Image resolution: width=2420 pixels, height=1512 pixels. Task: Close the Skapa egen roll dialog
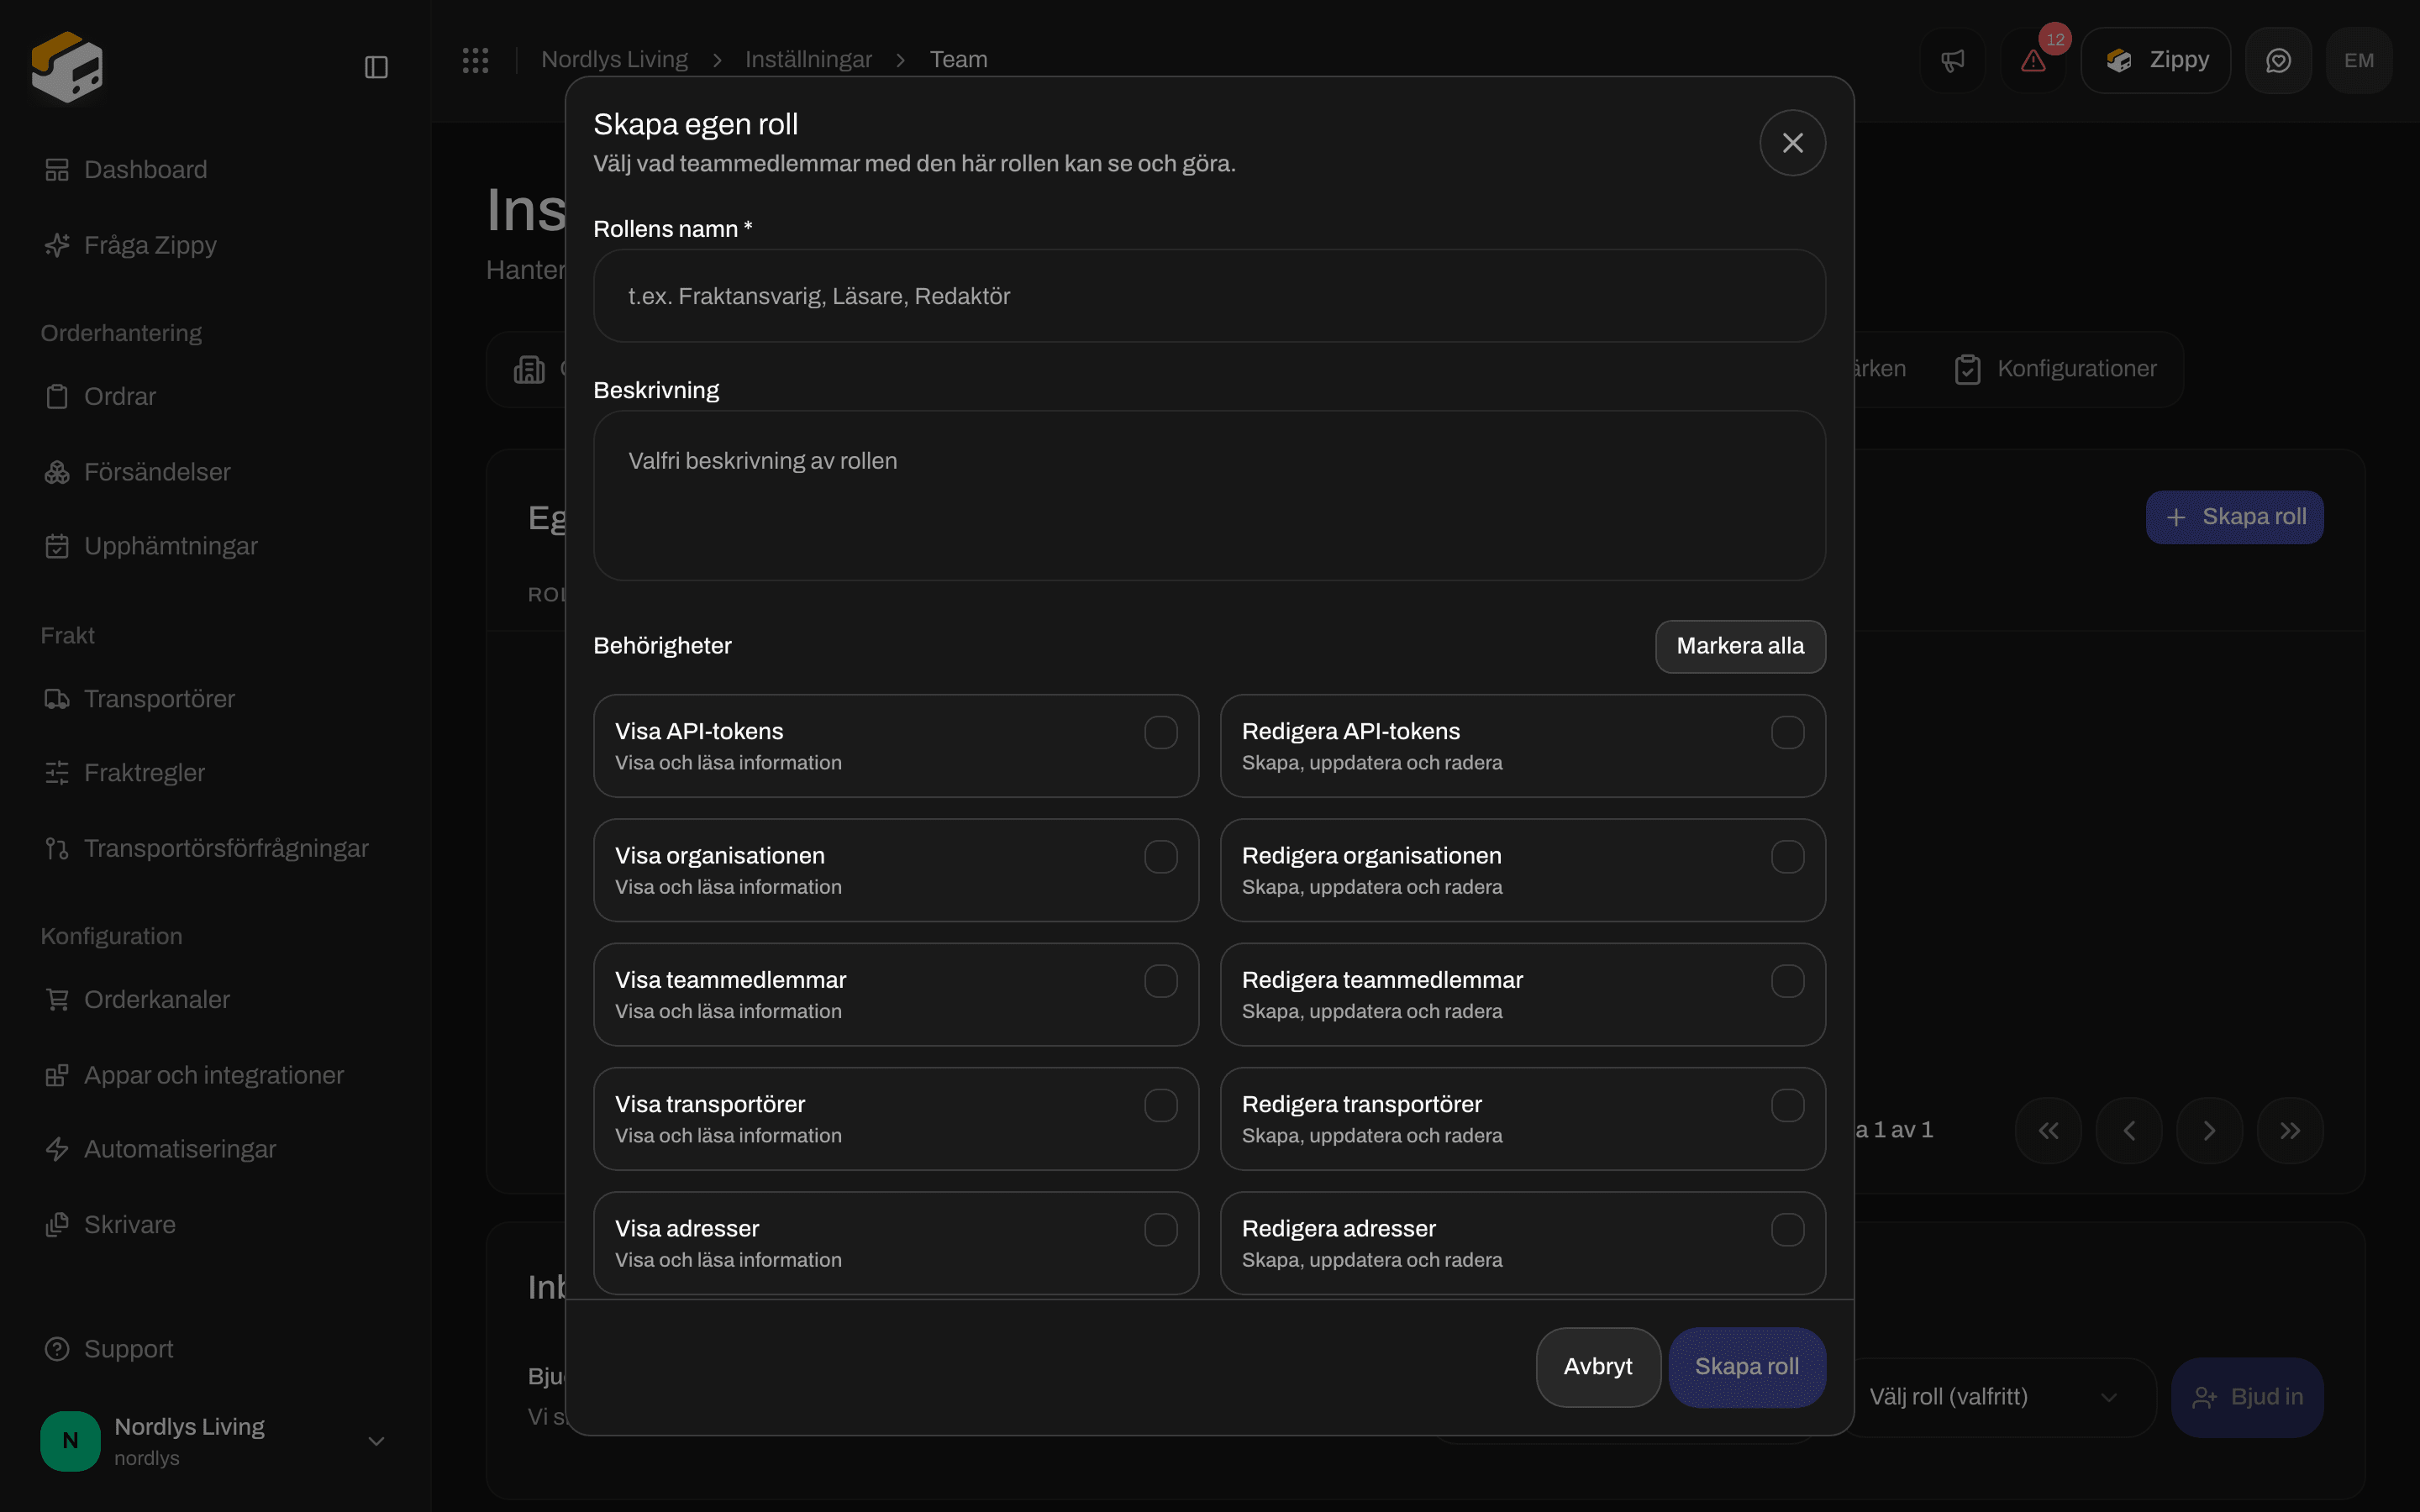[1792, 143]
